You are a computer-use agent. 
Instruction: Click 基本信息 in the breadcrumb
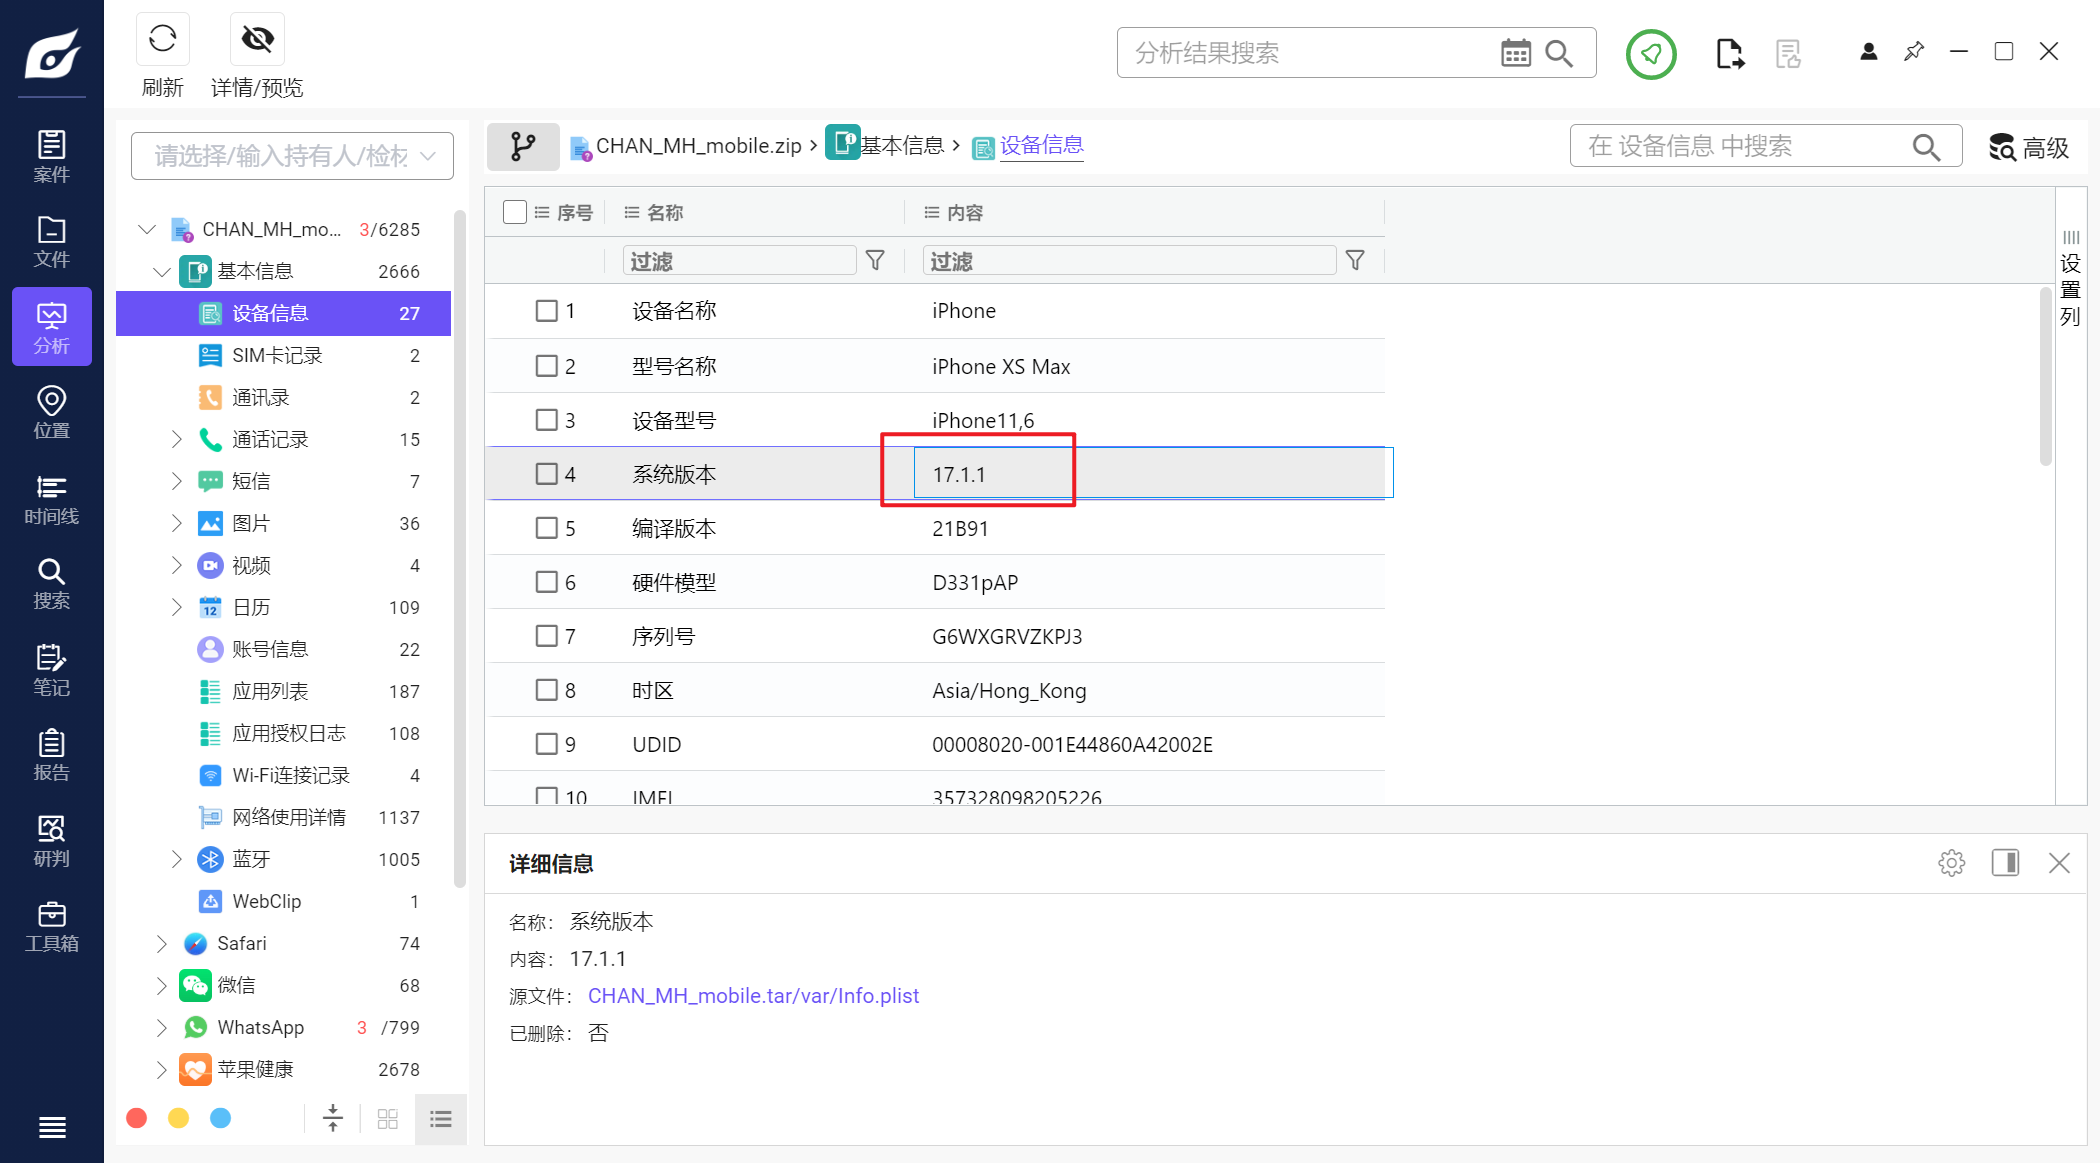[x=900, y=146]
